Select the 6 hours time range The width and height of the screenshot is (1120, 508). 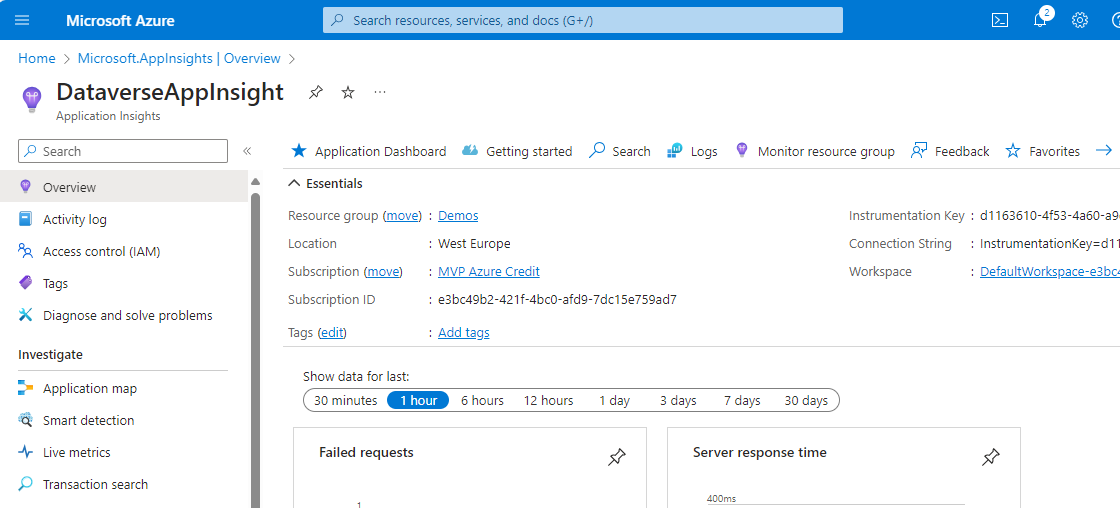[482, 400]
